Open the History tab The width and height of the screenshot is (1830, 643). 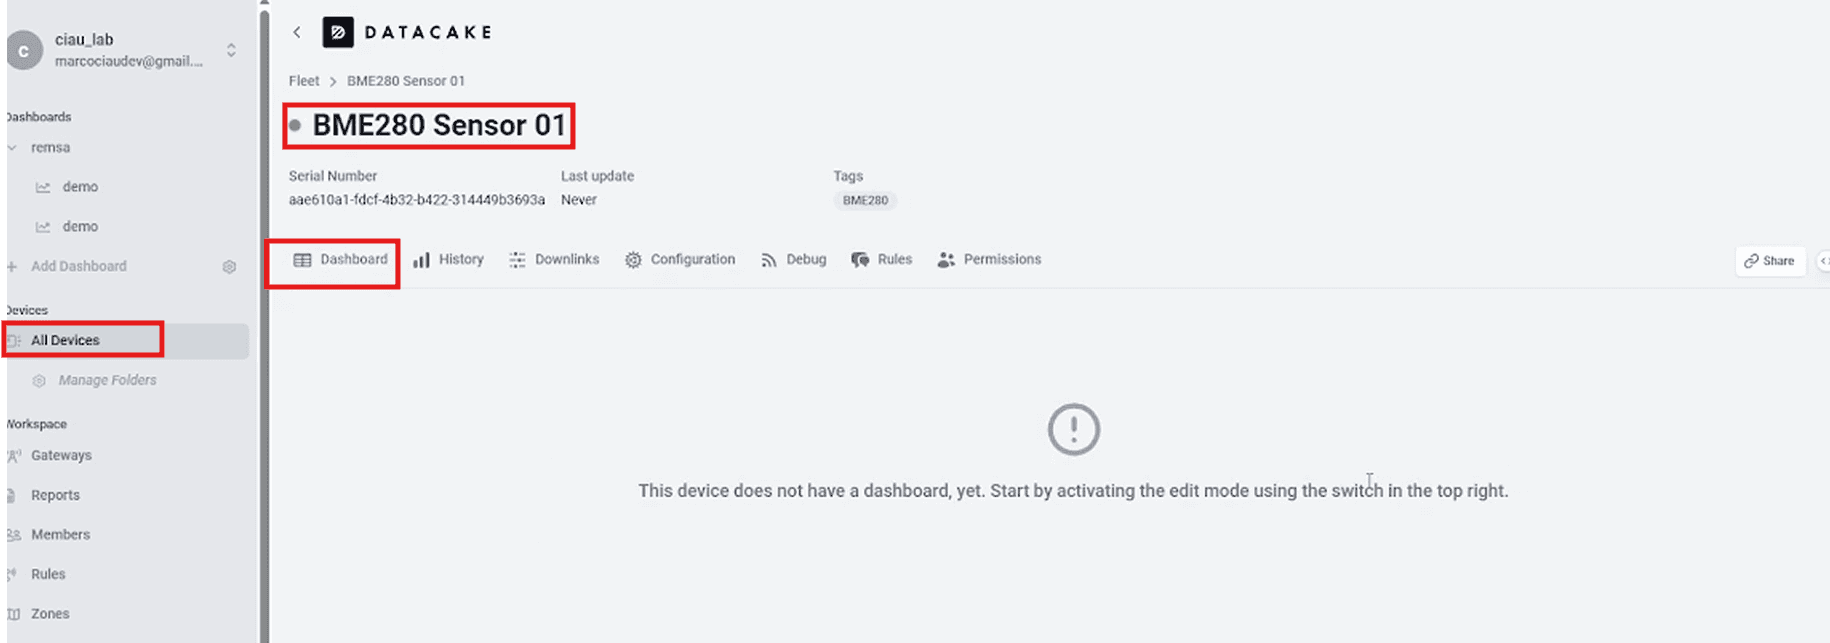tap(449, 260)
